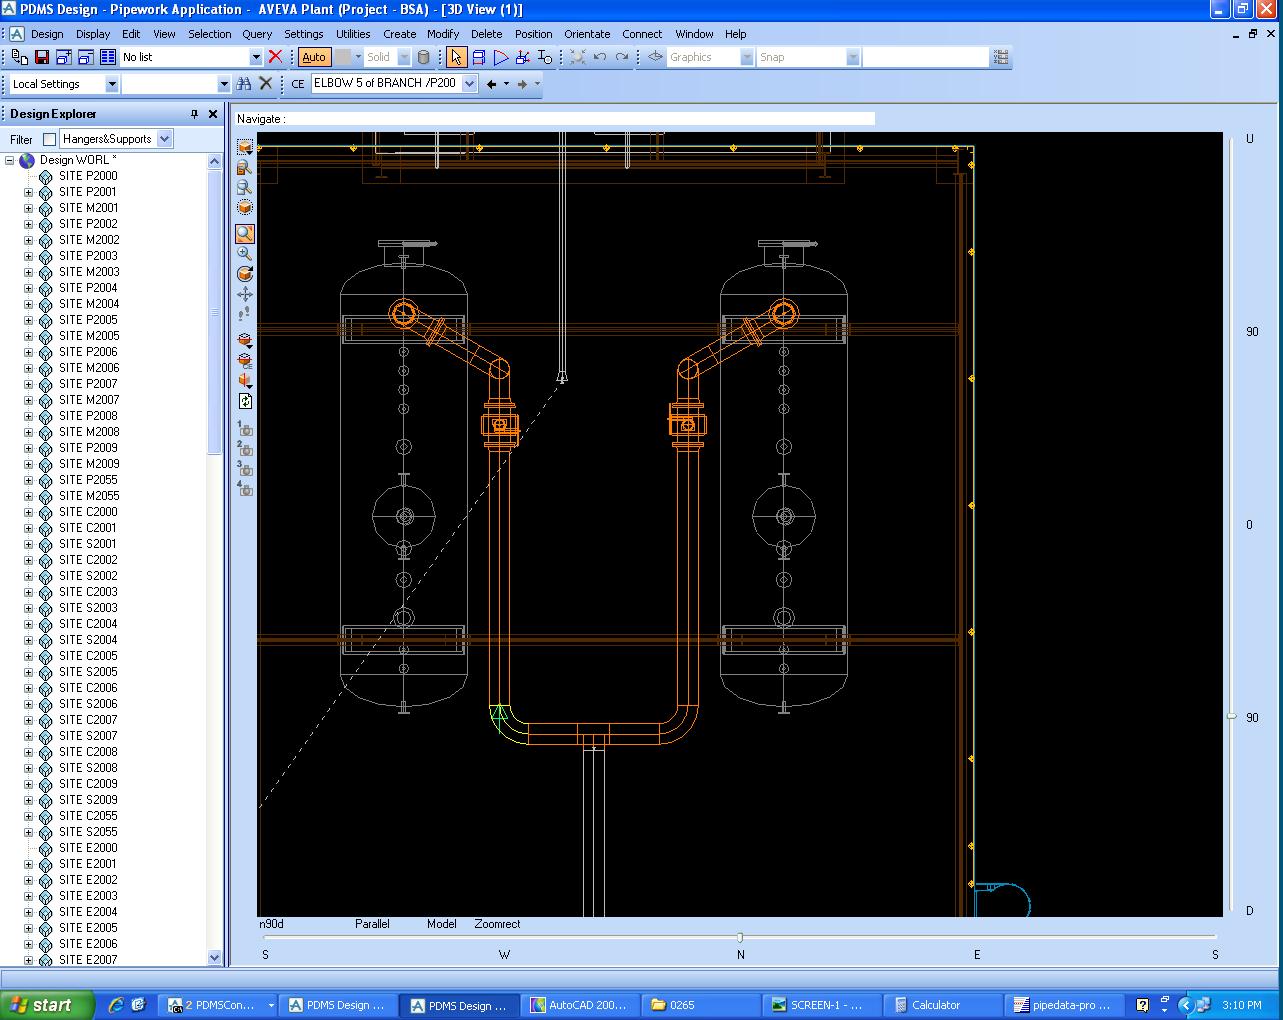
Task: Click the Windows start button
Action: [x=47, y=1005]
